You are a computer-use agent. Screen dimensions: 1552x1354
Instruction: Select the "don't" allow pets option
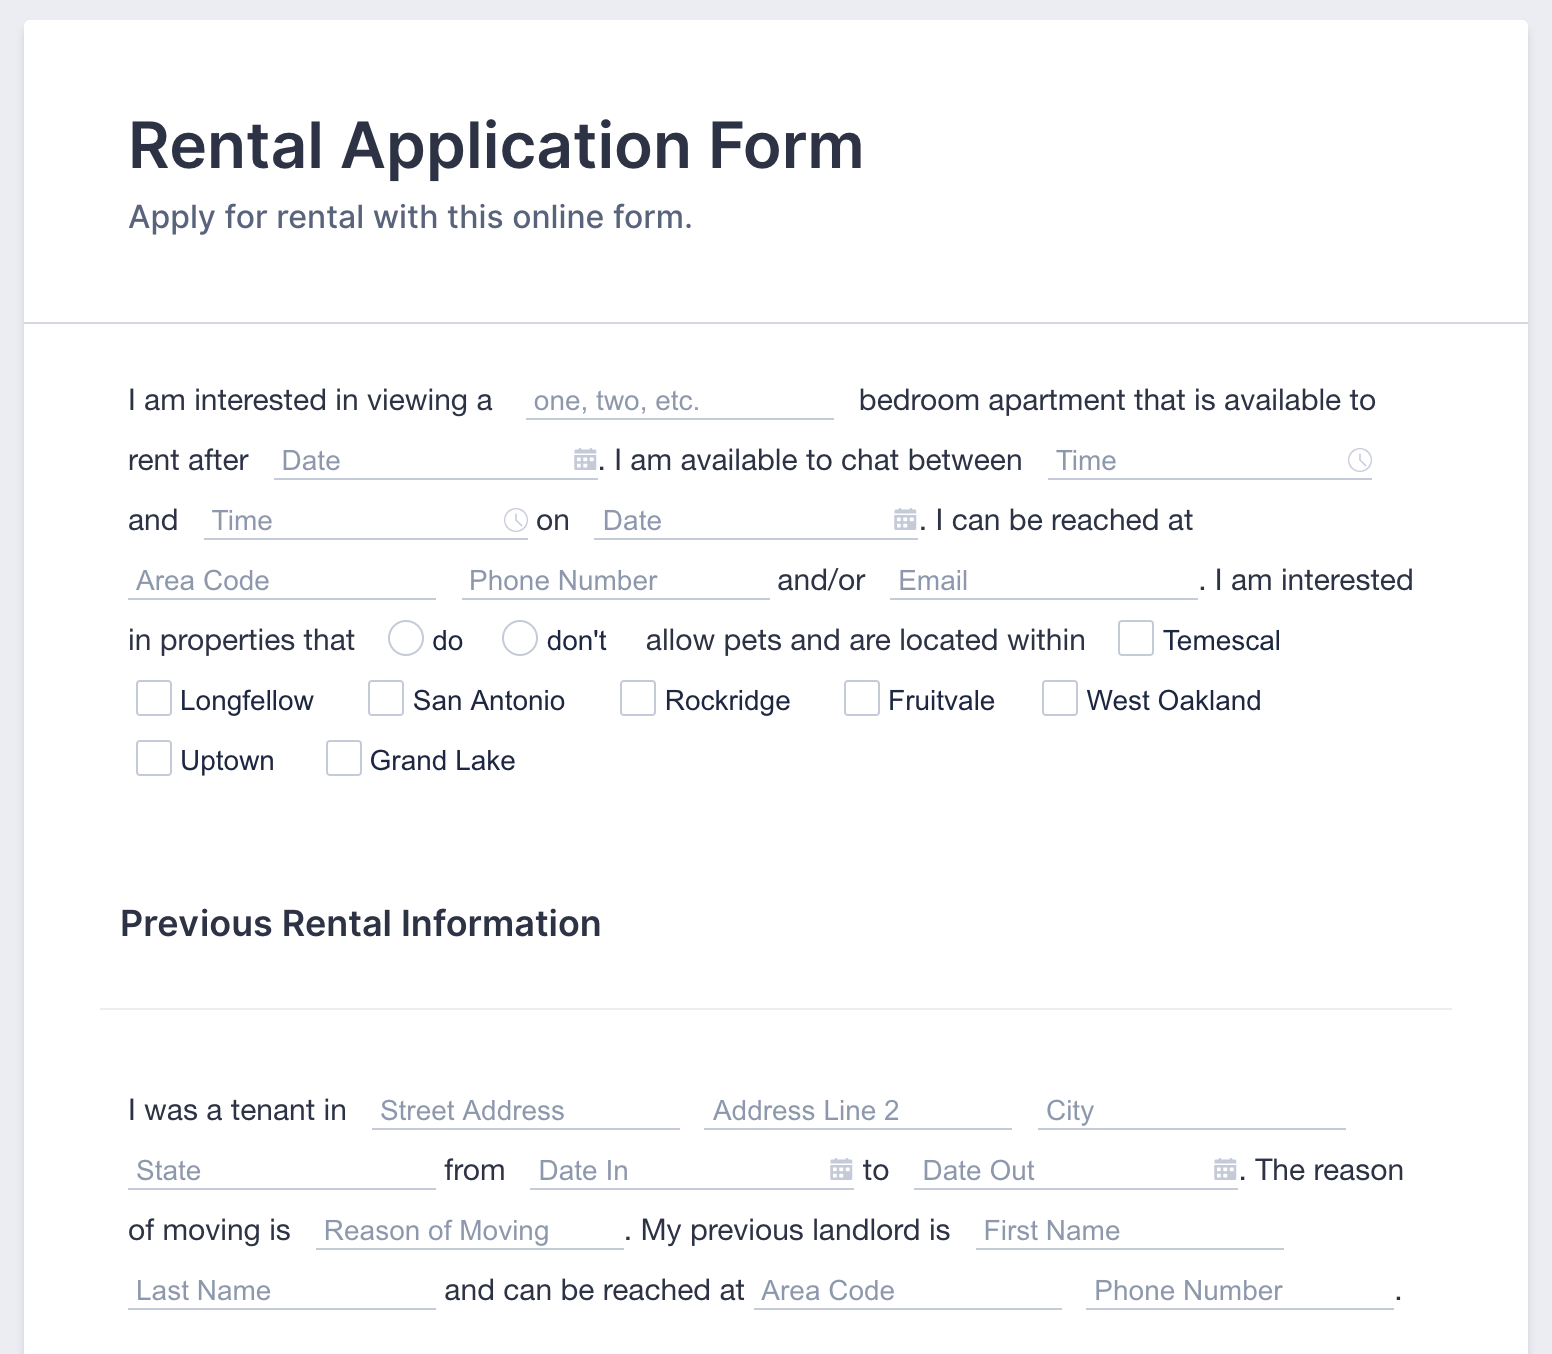point(520,639)
